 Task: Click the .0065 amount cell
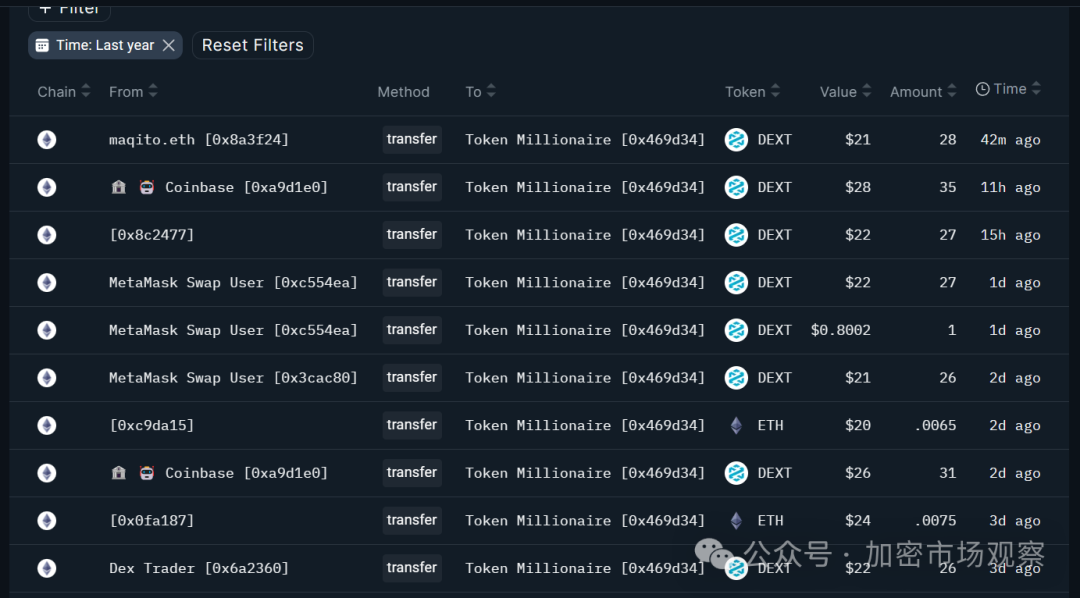(935, 425)
